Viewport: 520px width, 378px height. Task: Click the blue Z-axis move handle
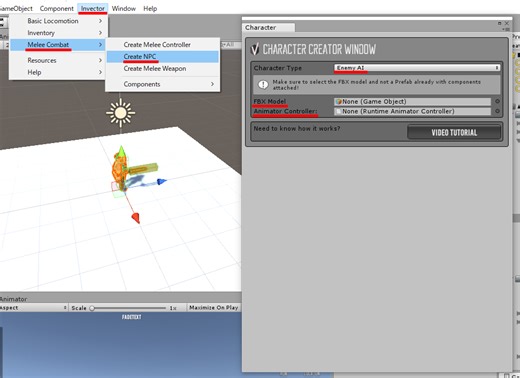pos(161,181)
